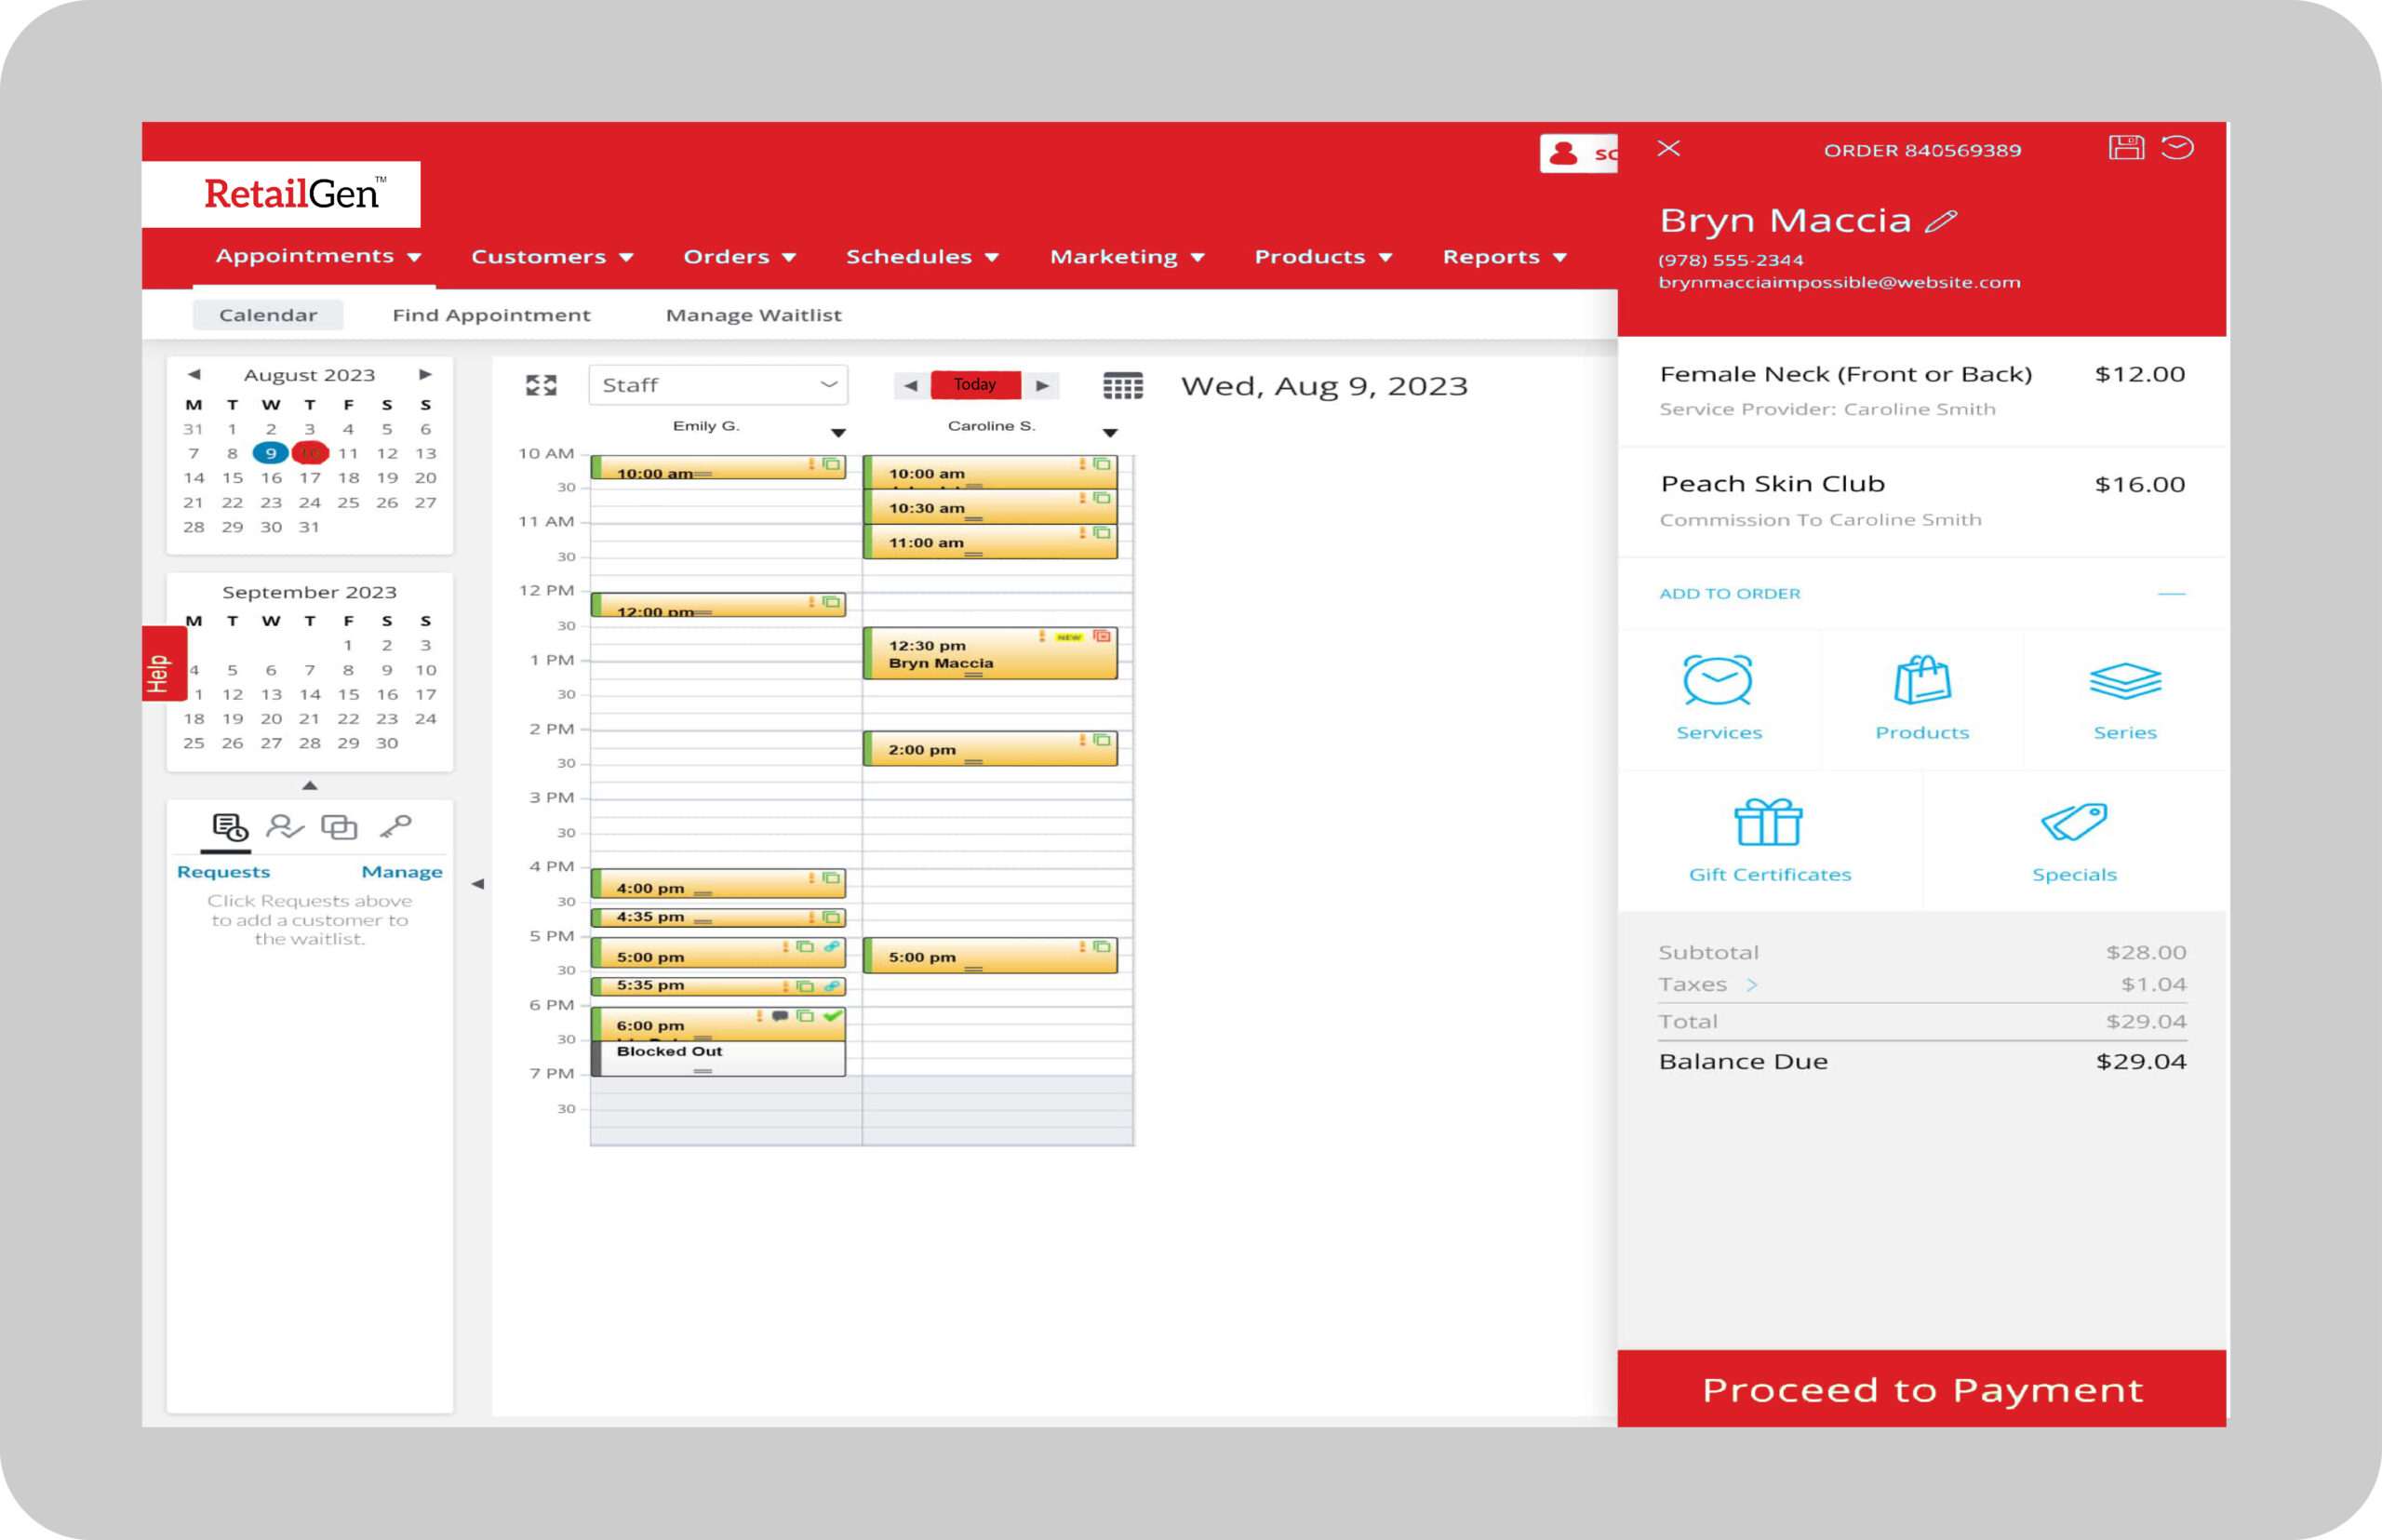Open the Appointments menu
This screenshot has height=1540, width=2382.
[x=317, y=257]
